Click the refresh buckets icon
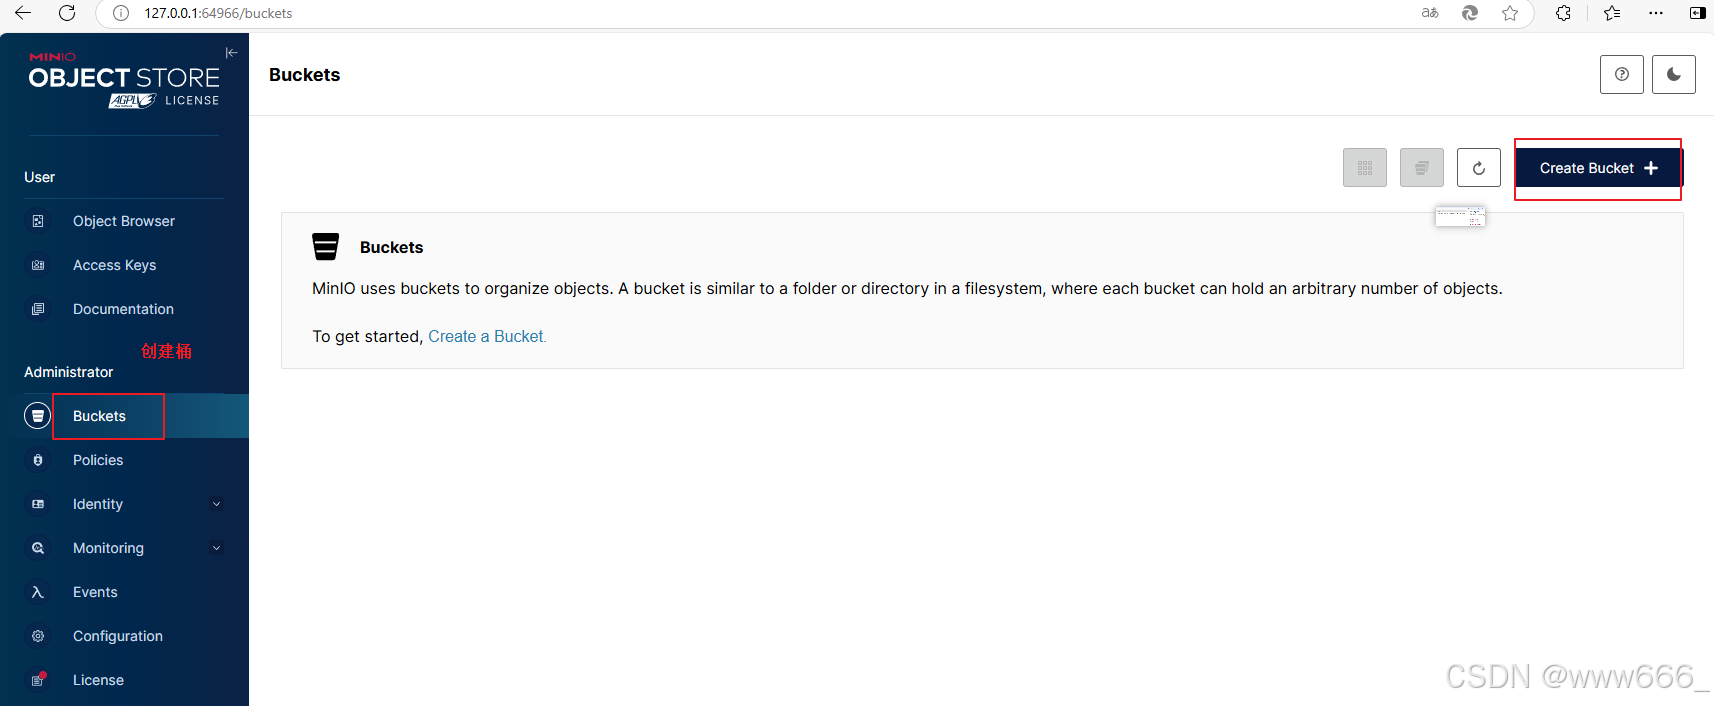 (x=1479, y=168)
